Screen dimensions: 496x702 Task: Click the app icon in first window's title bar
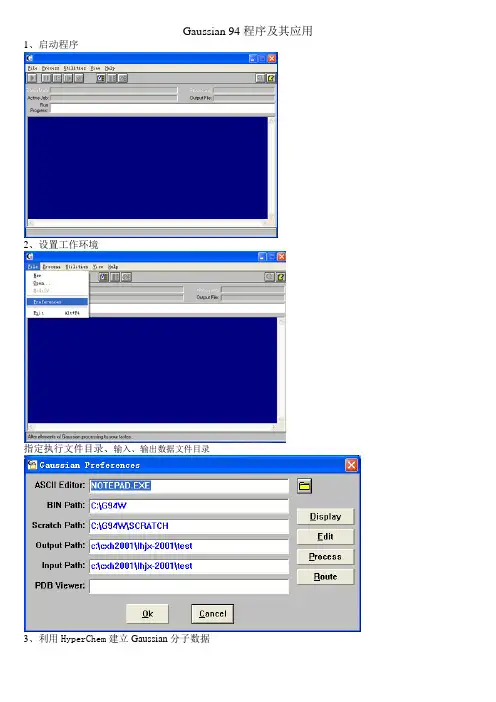(30, 58)
